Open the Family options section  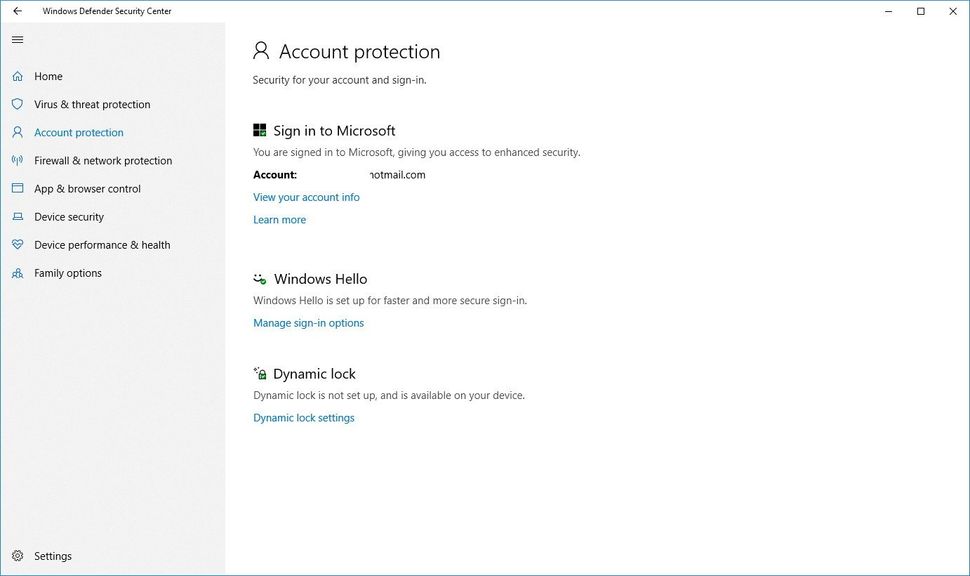(x=70, y=272)
